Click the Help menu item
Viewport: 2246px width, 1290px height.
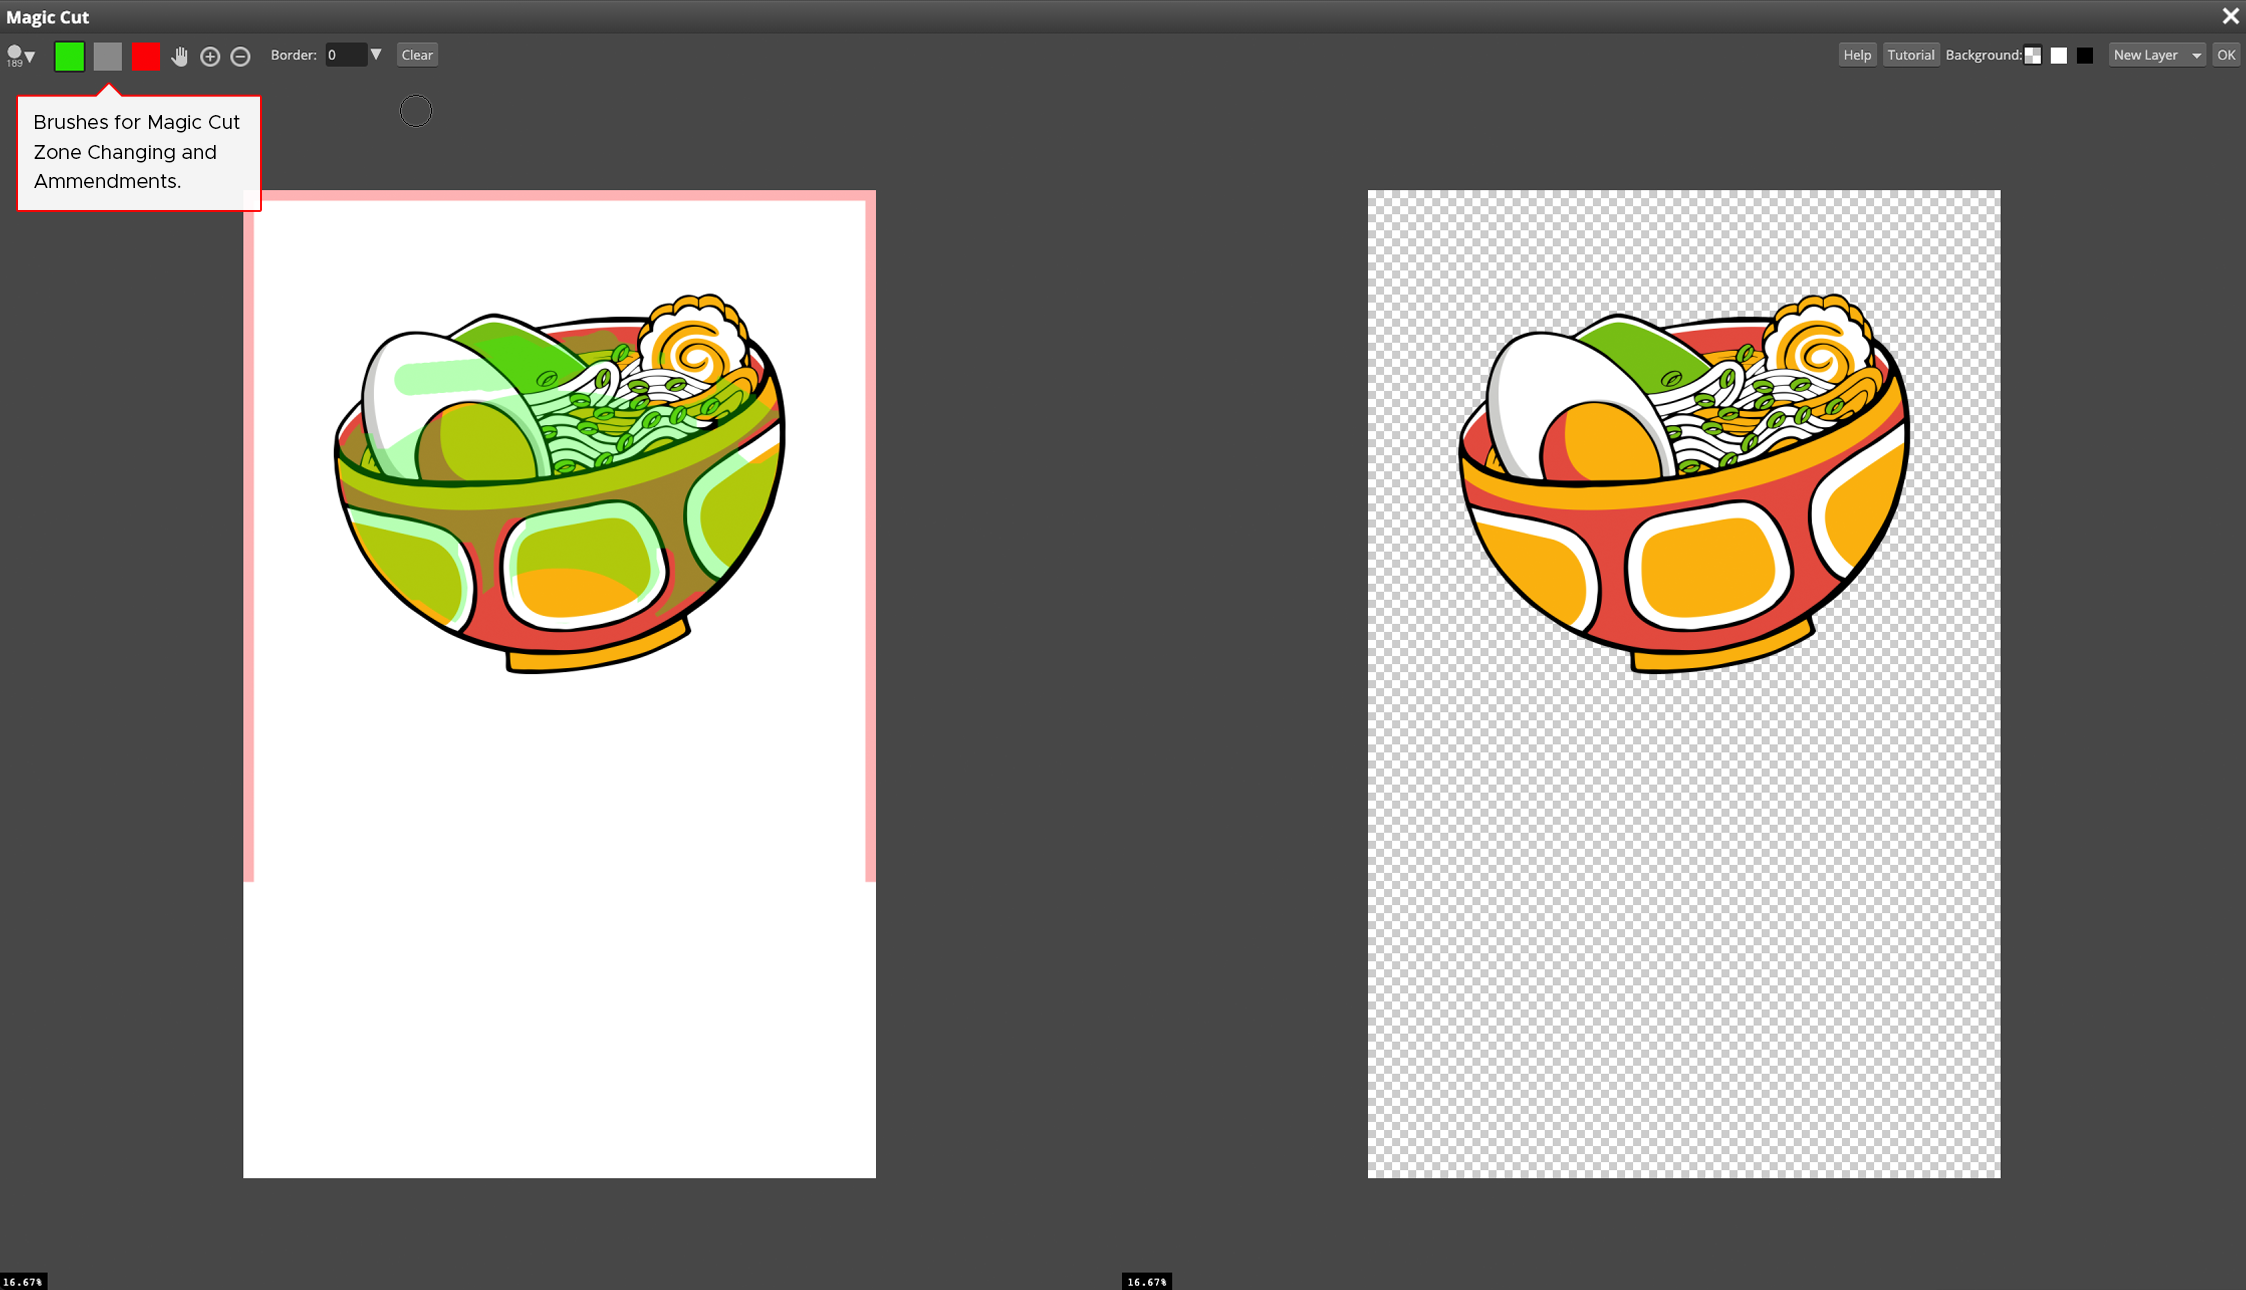tap(1857, 54)
